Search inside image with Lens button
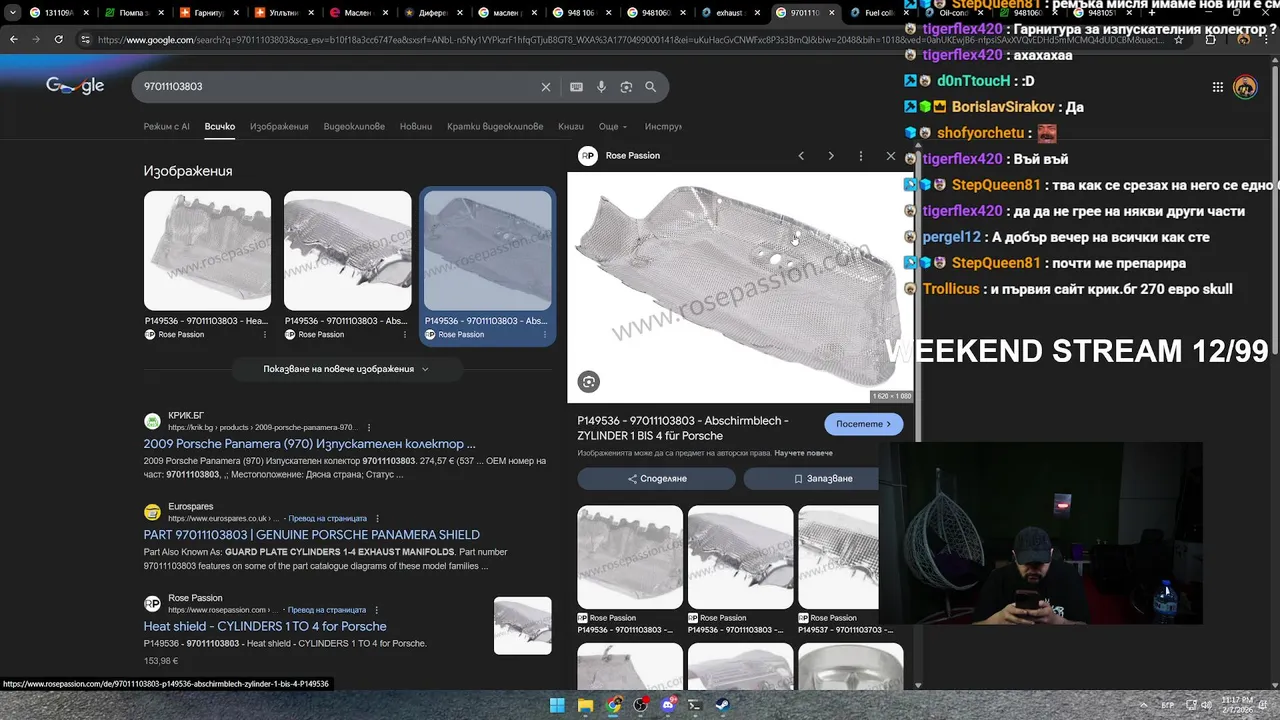 click(589, 381)
